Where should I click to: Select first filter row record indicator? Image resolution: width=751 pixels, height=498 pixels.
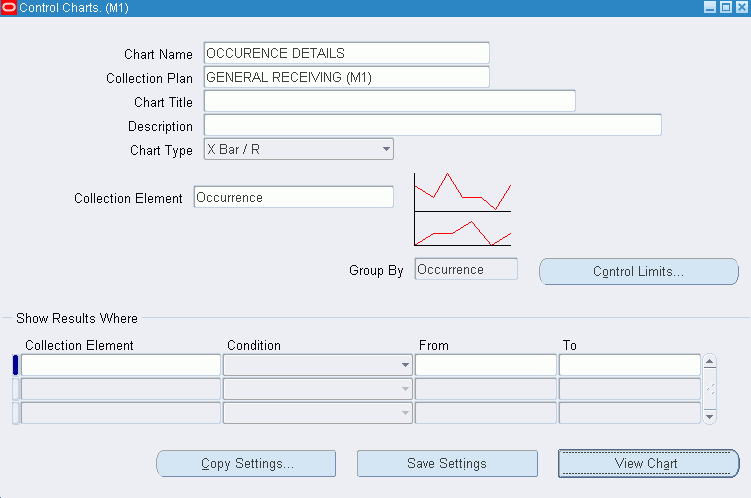(x=15, y=365)
